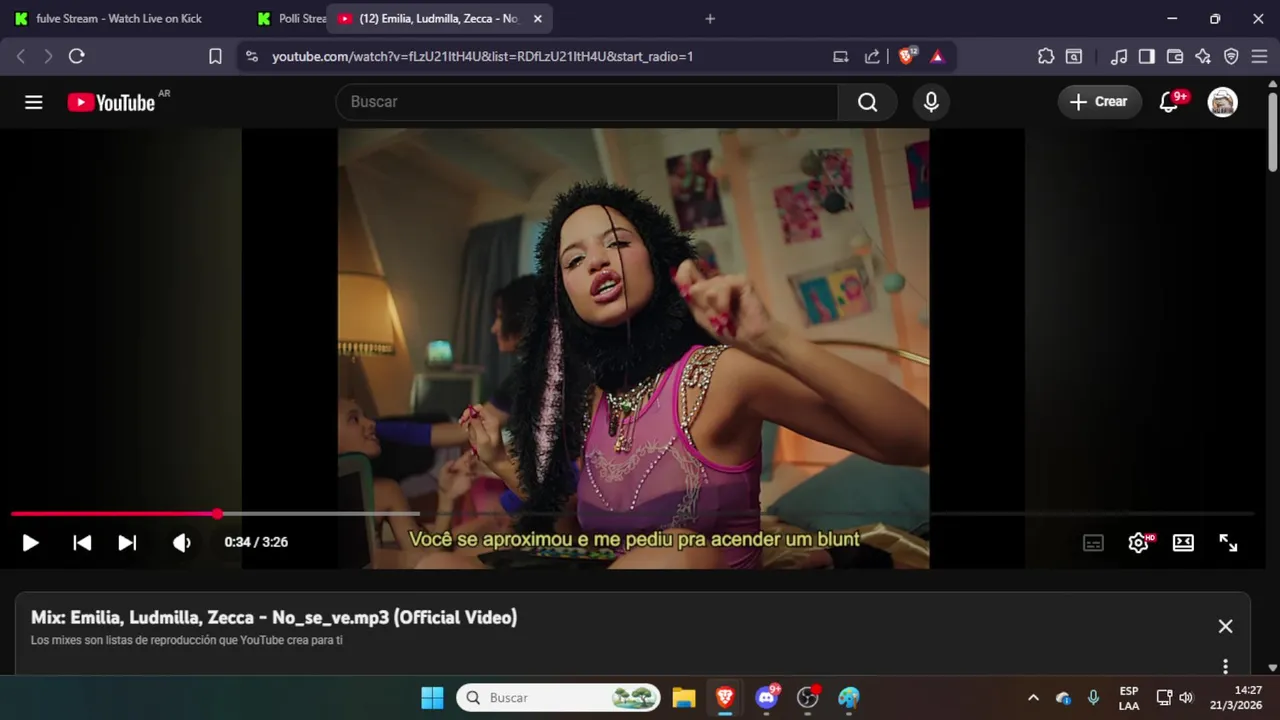Open the Brave playlist music note icon

[x=1119, y=57]
